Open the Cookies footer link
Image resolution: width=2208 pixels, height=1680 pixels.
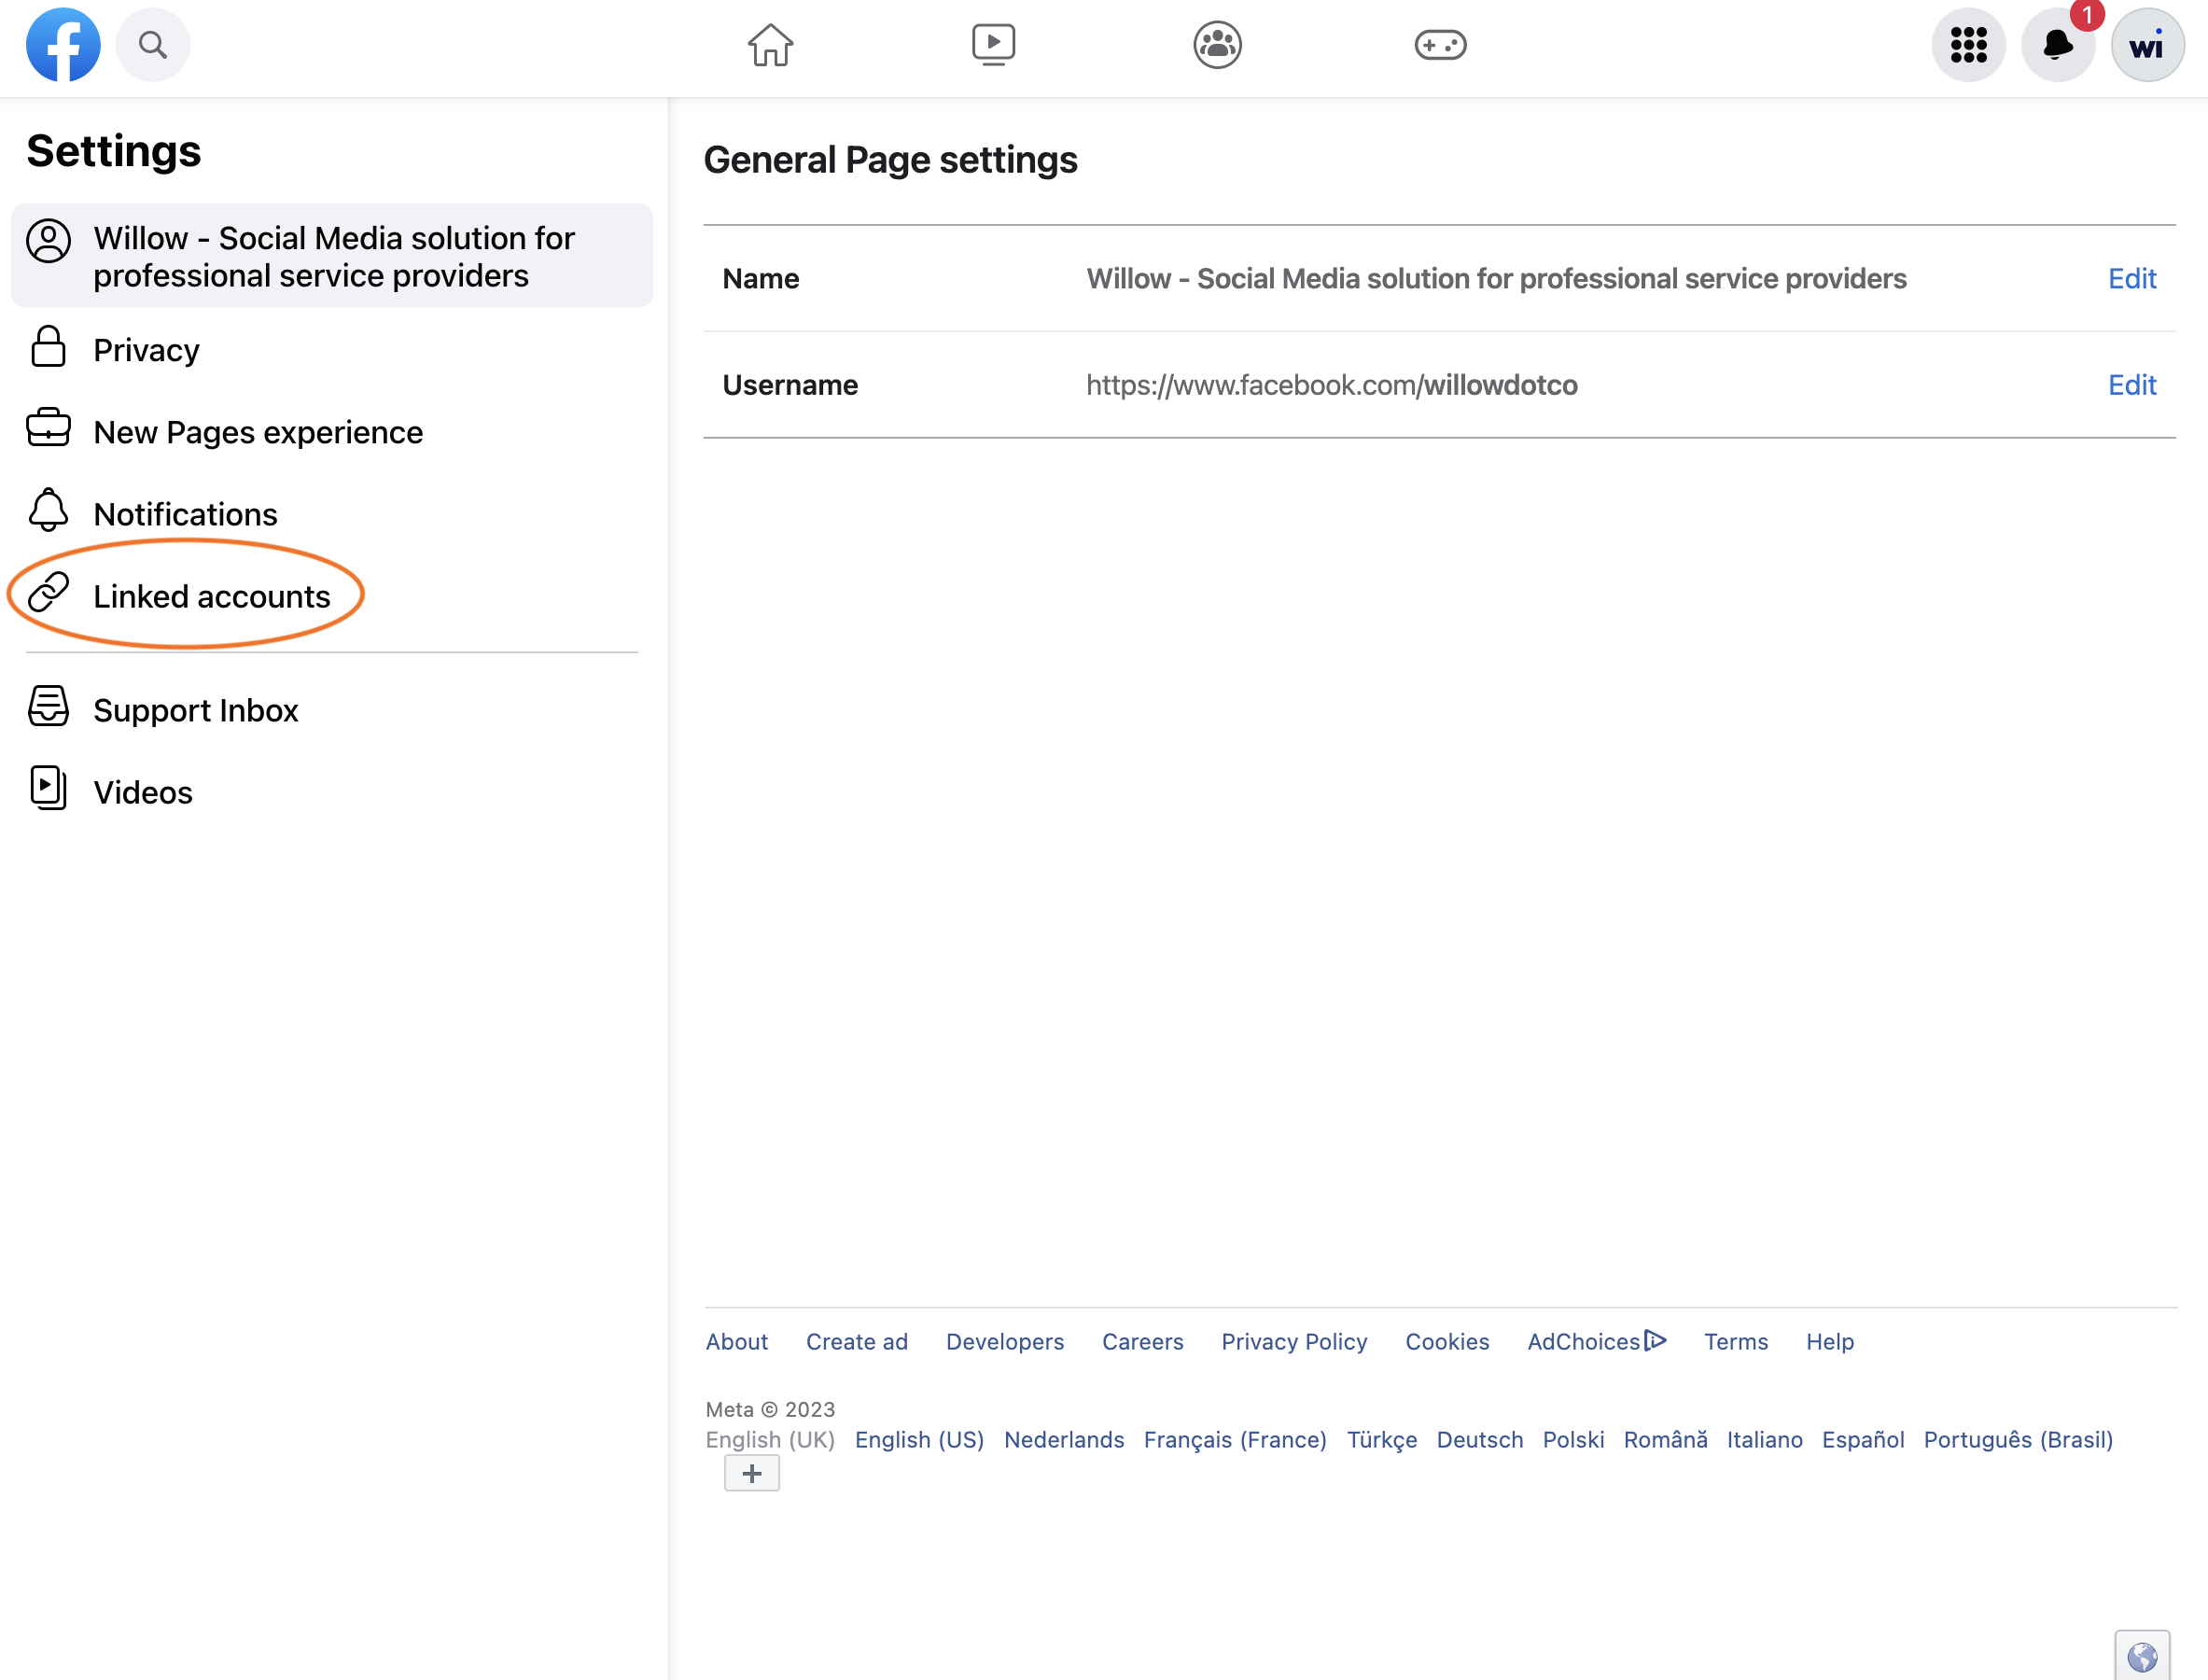1447,1342
